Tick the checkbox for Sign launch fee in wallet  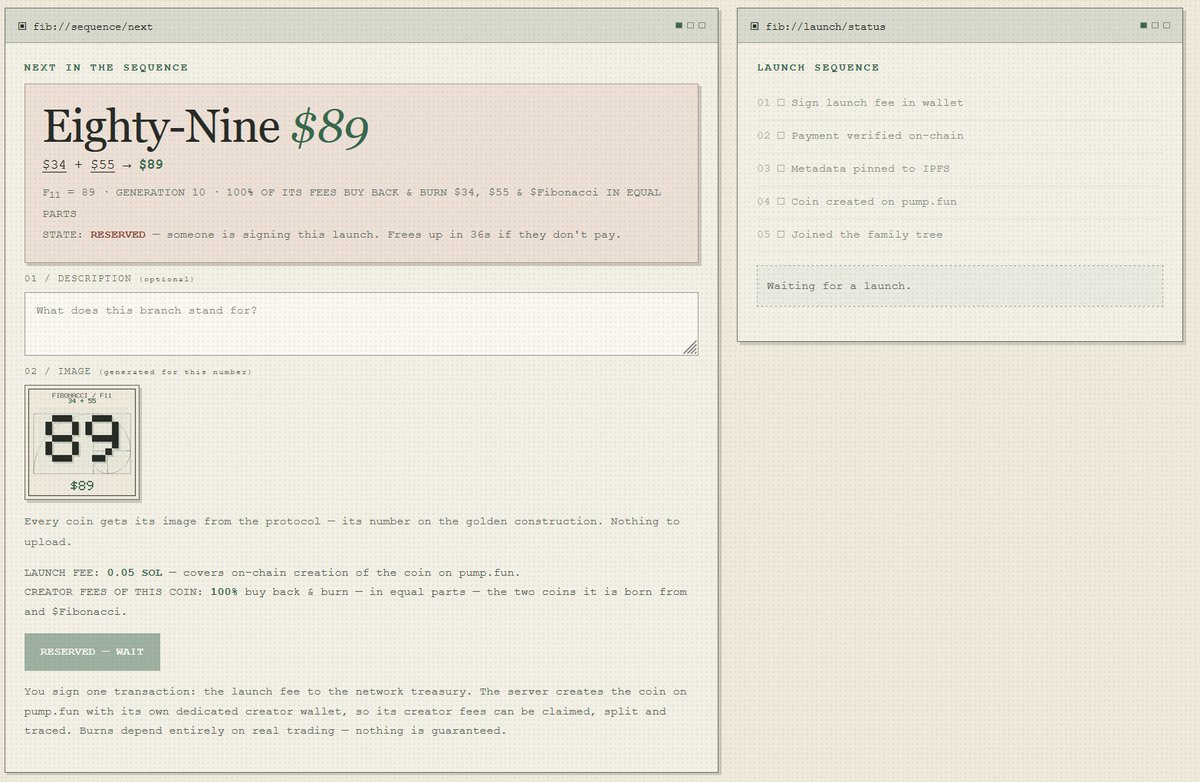pyautogui.click(x=781, y=103)
